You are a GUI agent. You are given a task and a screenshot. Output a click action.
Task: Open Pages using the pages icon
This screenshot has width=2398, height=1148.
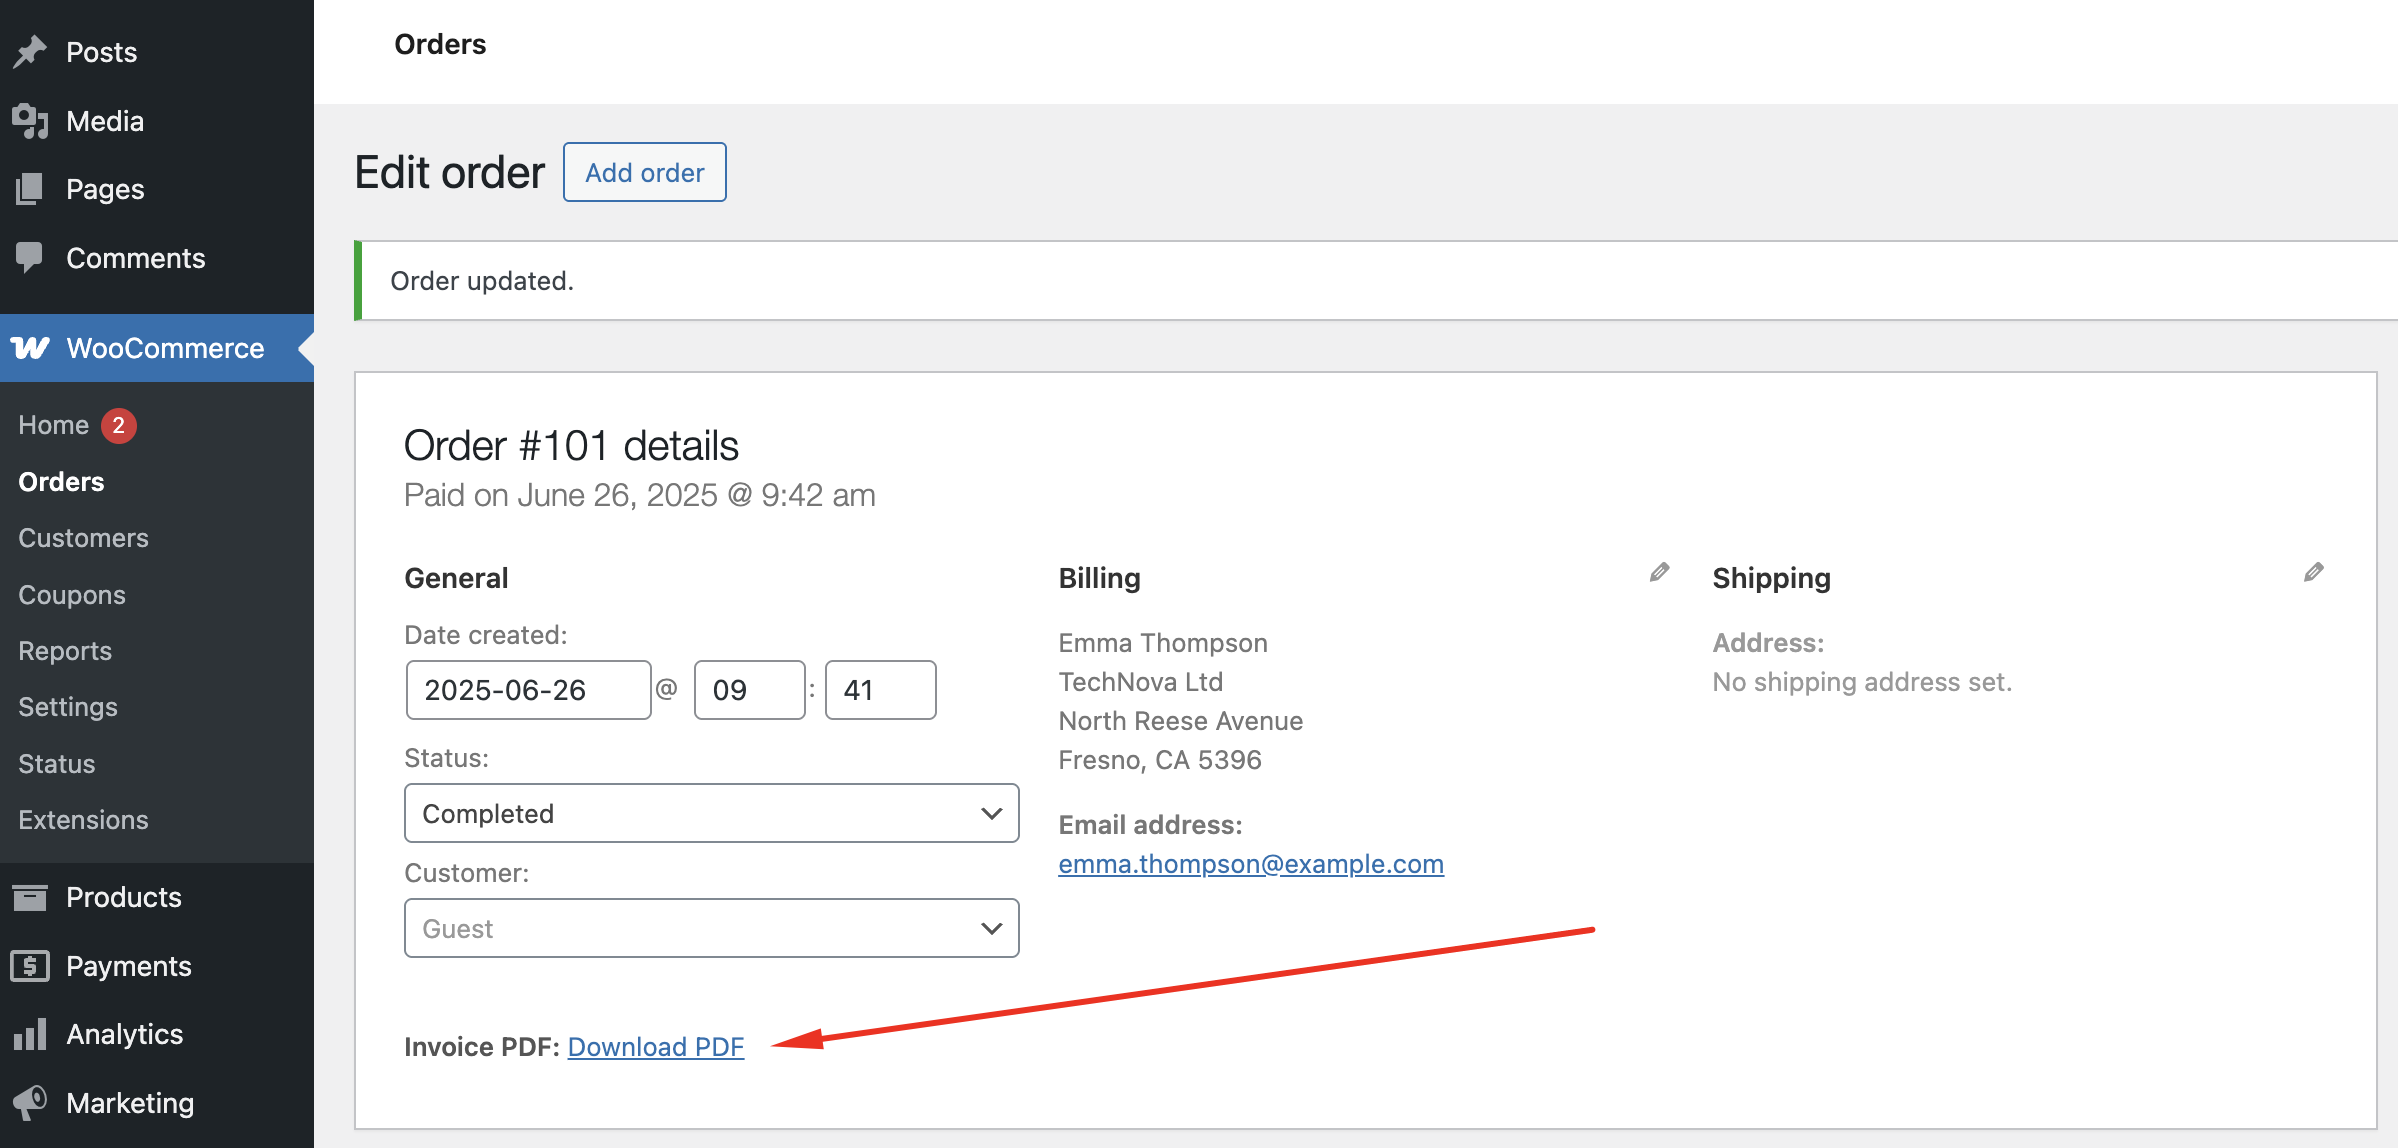pyautogui.click(x=31, y=188)
